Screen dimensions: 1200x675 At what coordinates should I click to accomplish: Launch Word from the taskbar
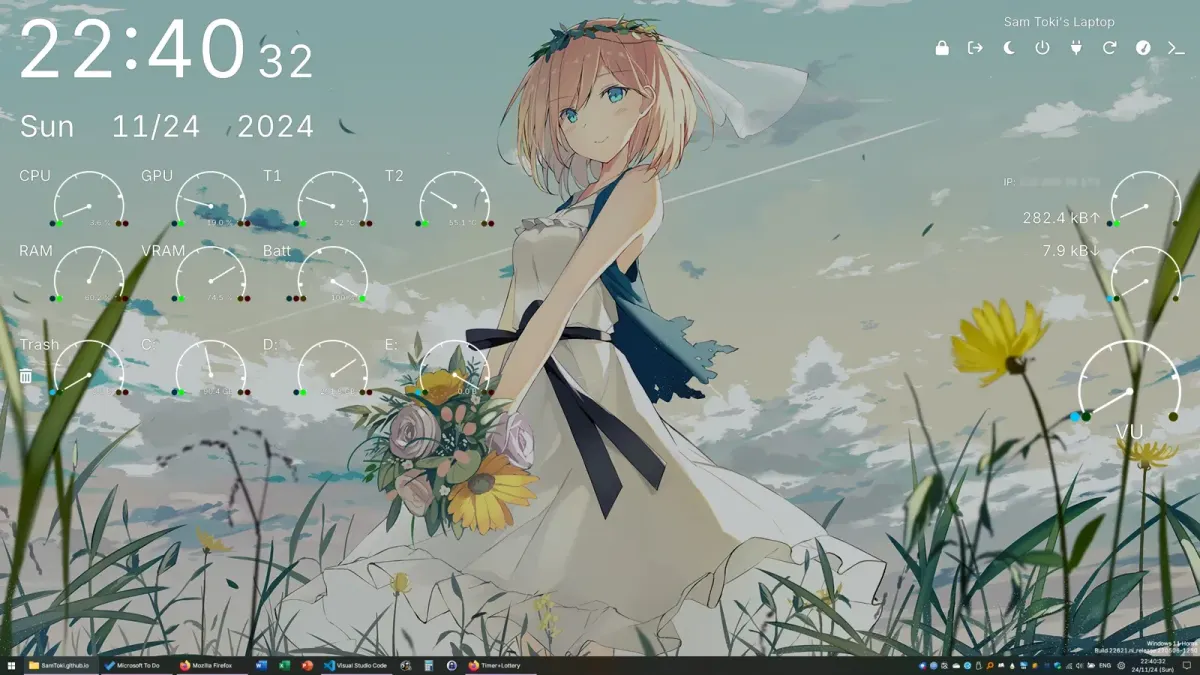point(261,665)
